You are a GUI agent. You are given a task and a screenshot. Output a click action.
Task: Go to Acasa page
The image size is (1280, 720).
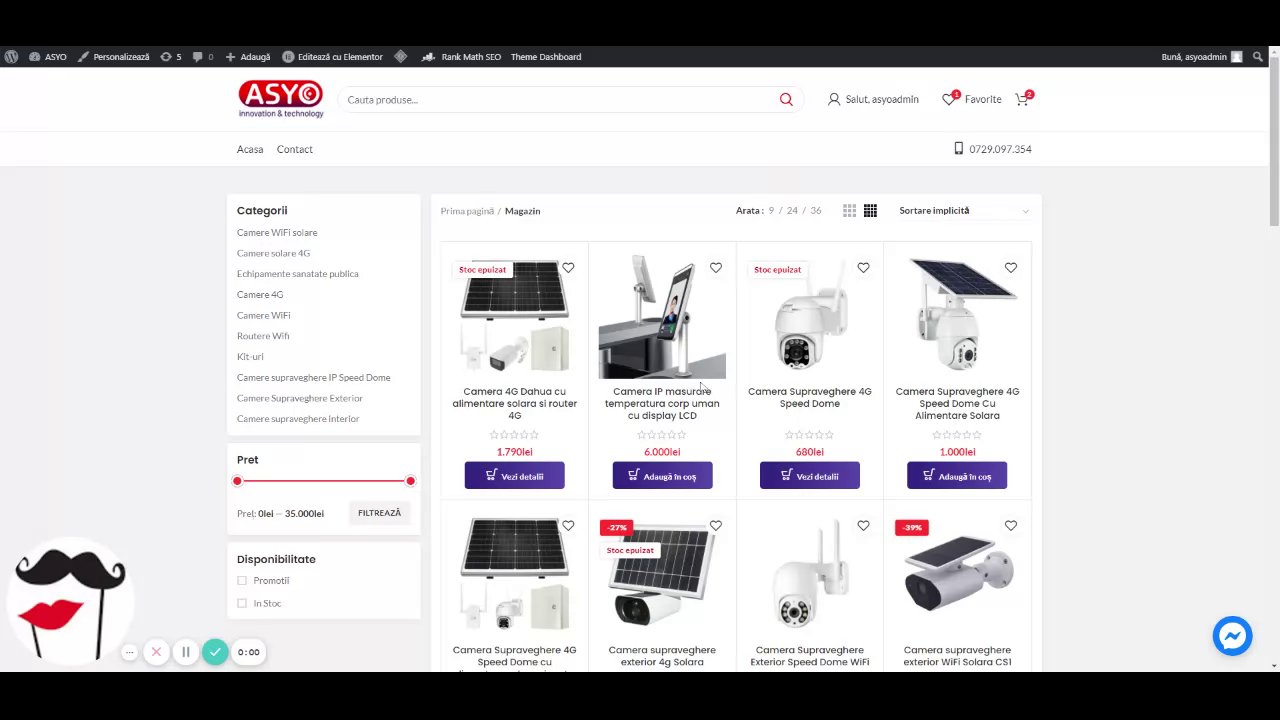tap(250, 149)
